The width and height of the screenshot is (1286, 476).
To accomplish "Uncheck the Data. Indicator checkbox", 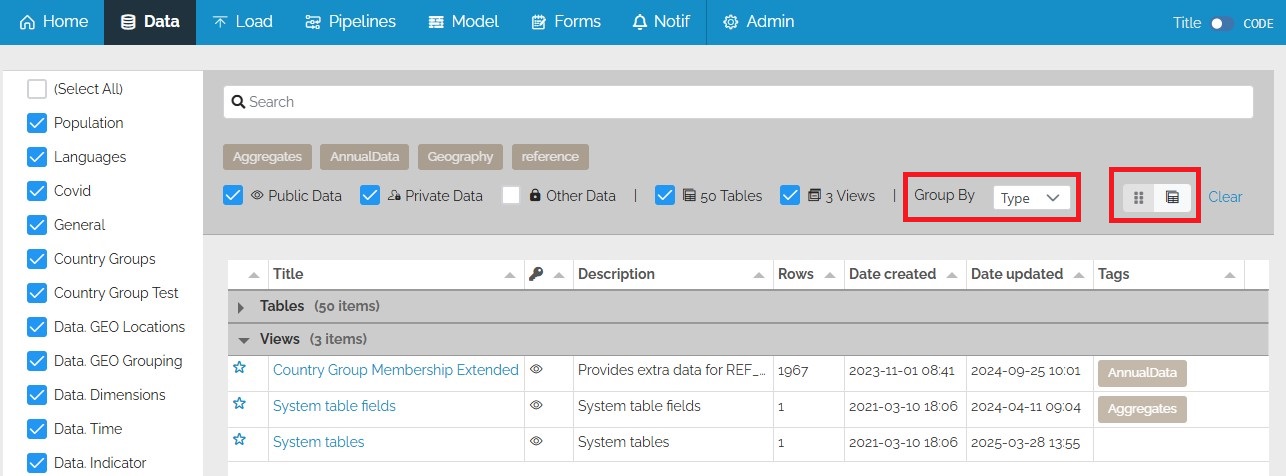I will (x=37, y=463).
